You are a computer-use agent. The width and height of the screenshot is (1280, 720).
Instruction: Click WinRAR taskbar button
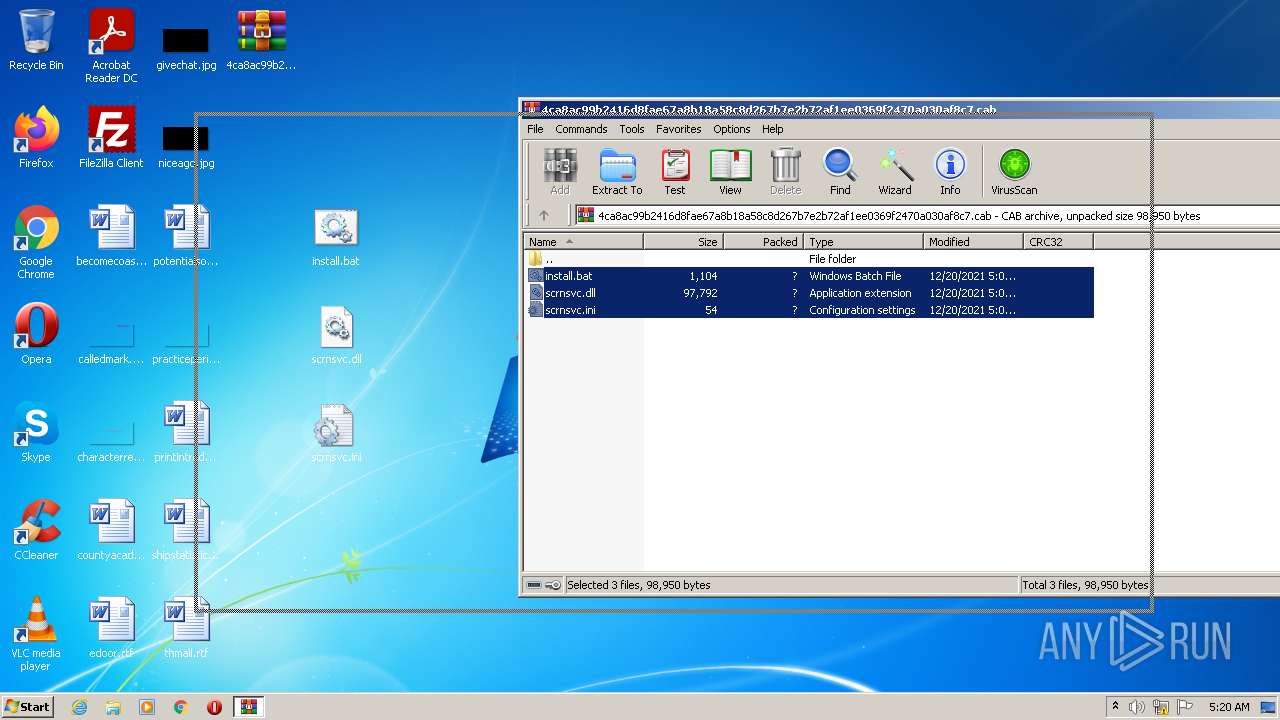tap(248, 707)
